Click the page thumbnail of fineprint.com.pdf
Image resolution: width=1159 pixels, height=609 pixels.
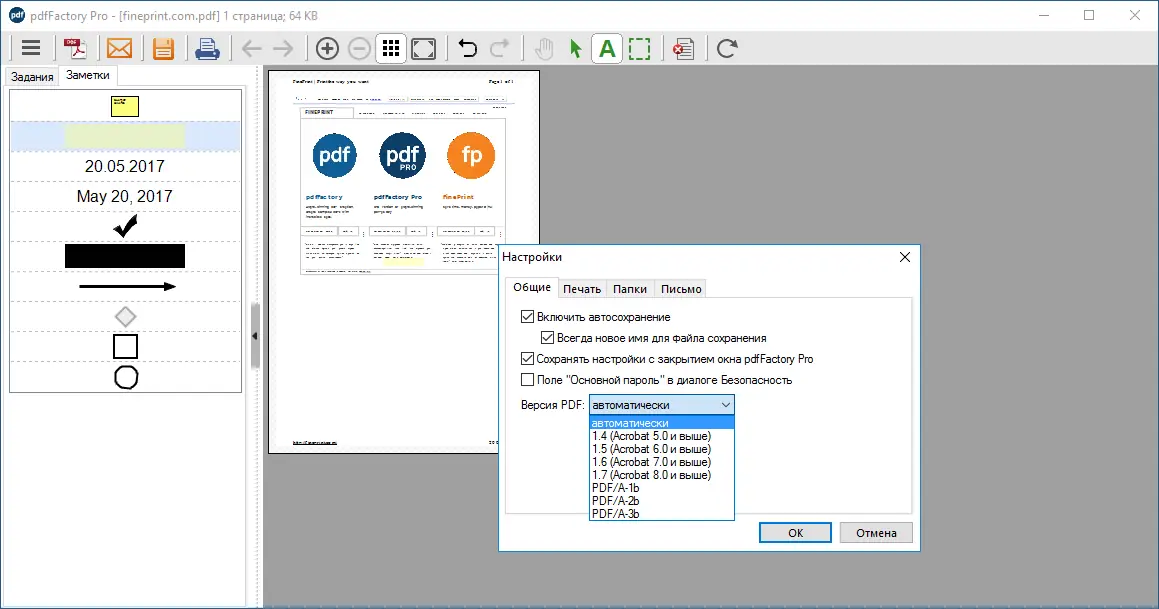coord(404,262)
